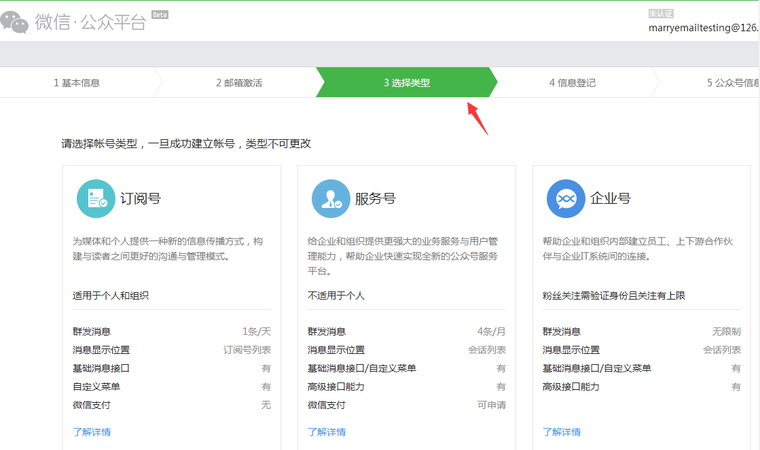Click 自定义菜单 row in 订阅号 card

click(x=172, y=387)
